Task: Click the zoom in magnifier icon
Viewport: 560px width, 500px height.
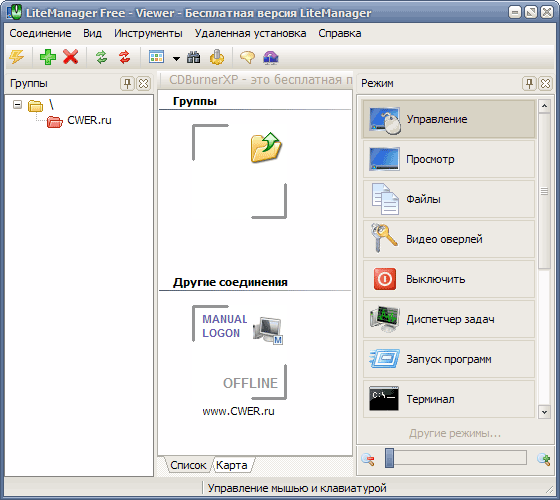Action: click(x=543, y=459)
